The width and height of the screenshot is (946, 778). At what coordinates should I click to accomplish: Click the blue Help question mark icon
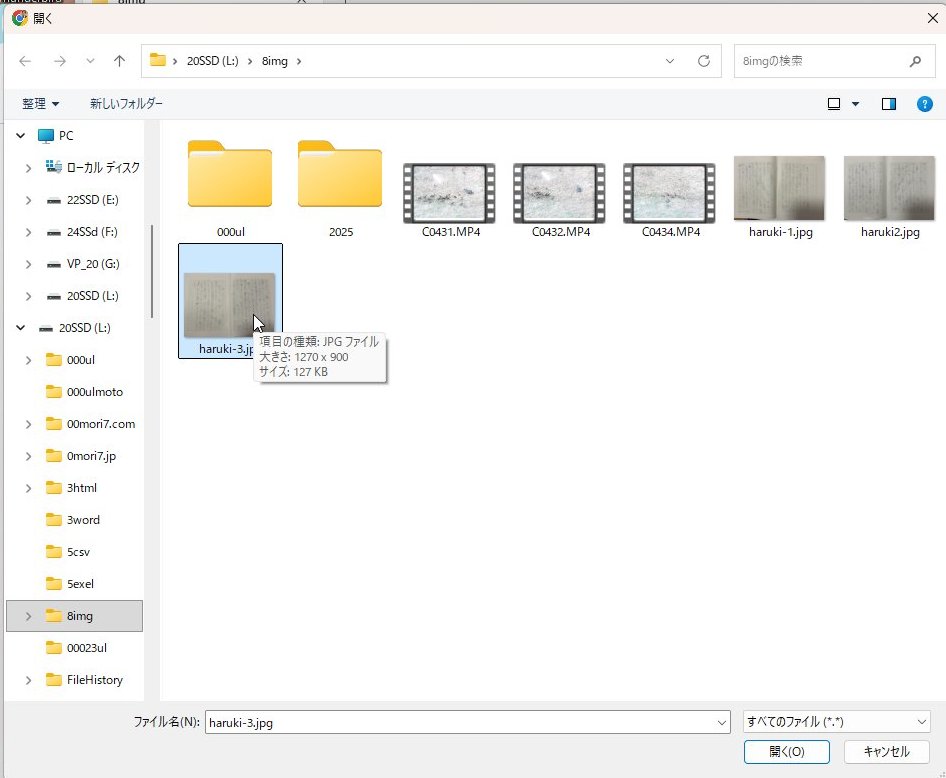tap(925, 103)
